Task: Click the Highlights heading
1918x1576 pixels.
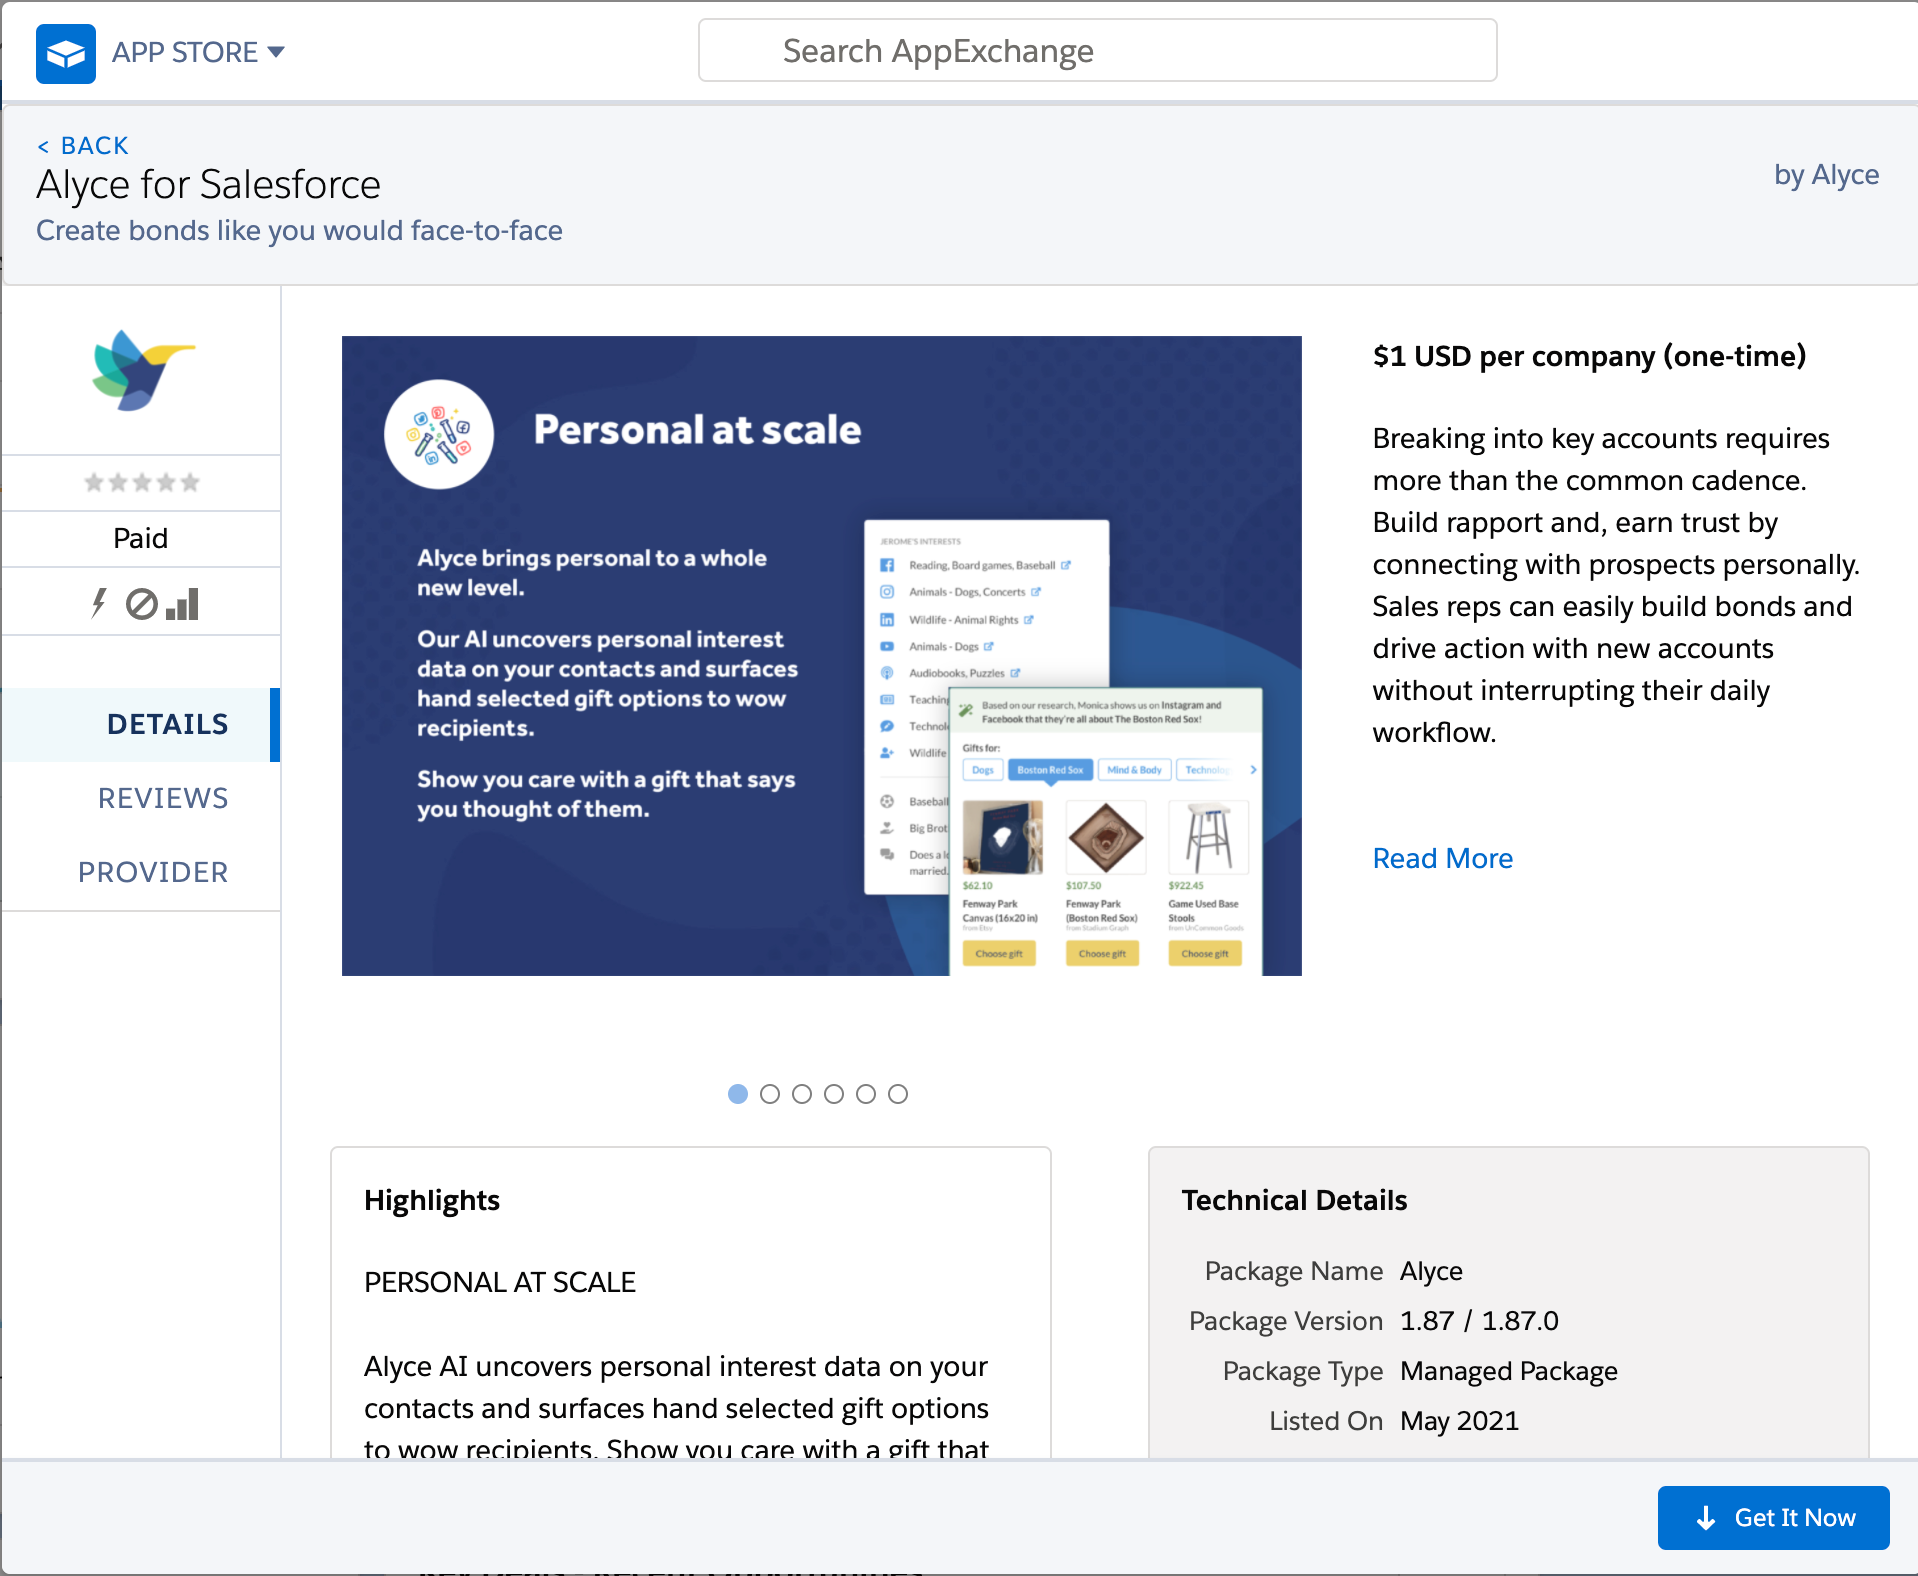Action: 432,1200
